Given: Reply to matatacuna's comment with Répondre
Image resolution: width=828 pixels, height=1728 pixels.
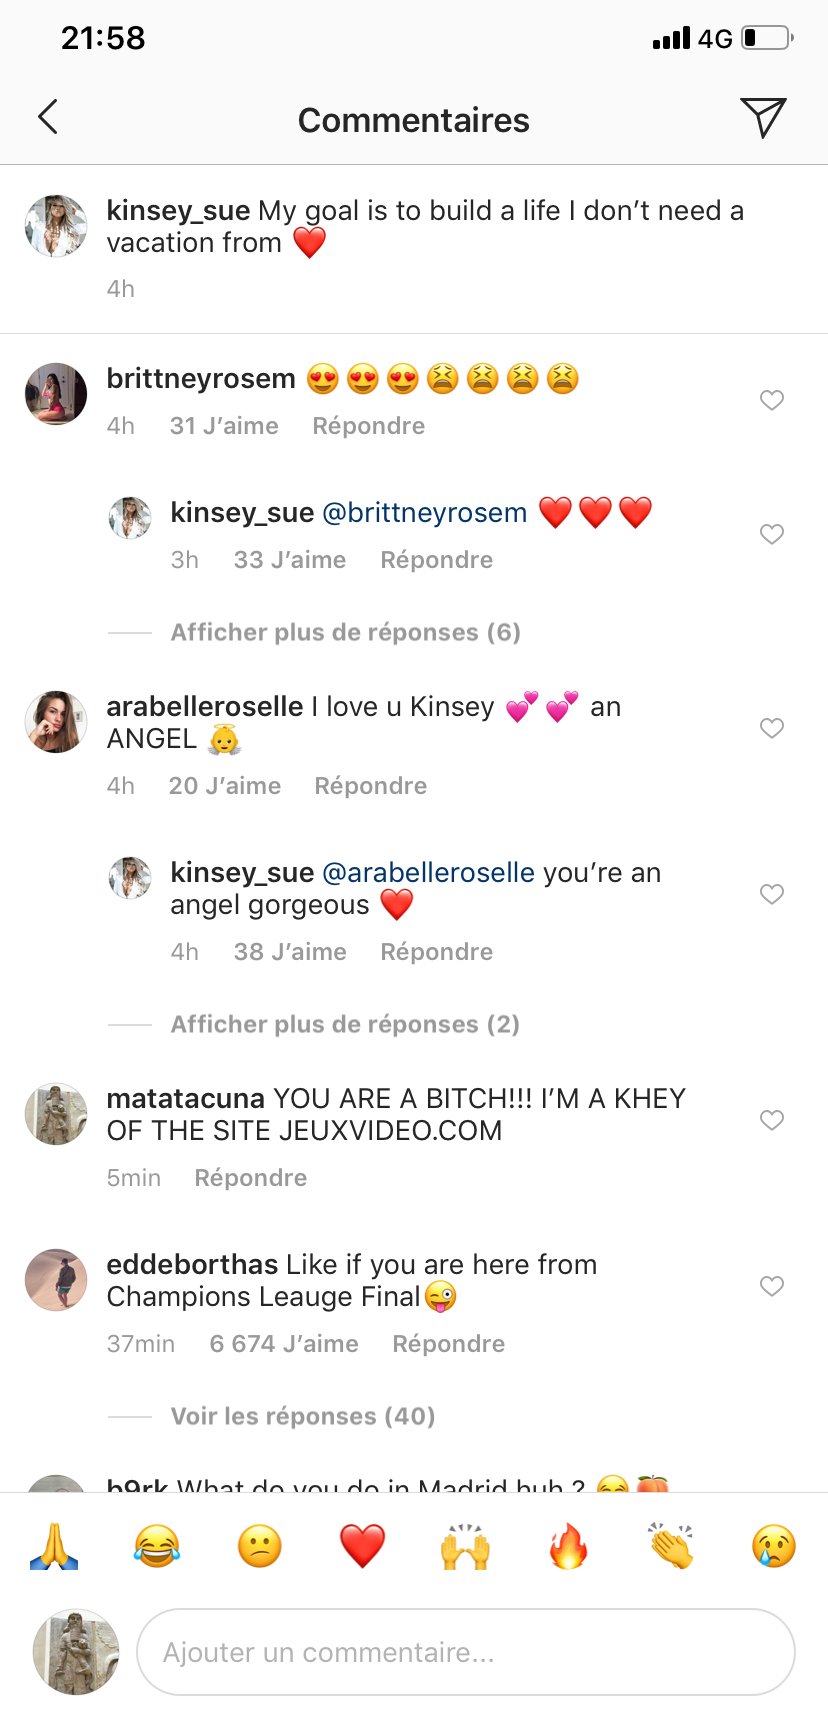Looking at the screenshot, I should pyautogui.click(x=250, y=1178).
